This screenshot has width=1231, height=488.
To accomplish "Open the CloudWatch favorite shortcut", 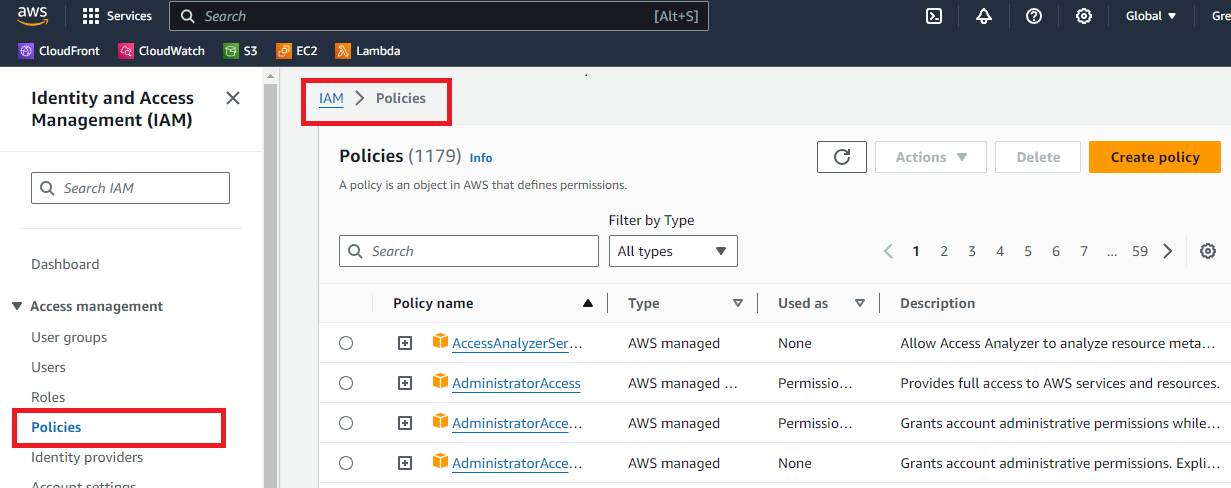I will [x=162, y=51].
